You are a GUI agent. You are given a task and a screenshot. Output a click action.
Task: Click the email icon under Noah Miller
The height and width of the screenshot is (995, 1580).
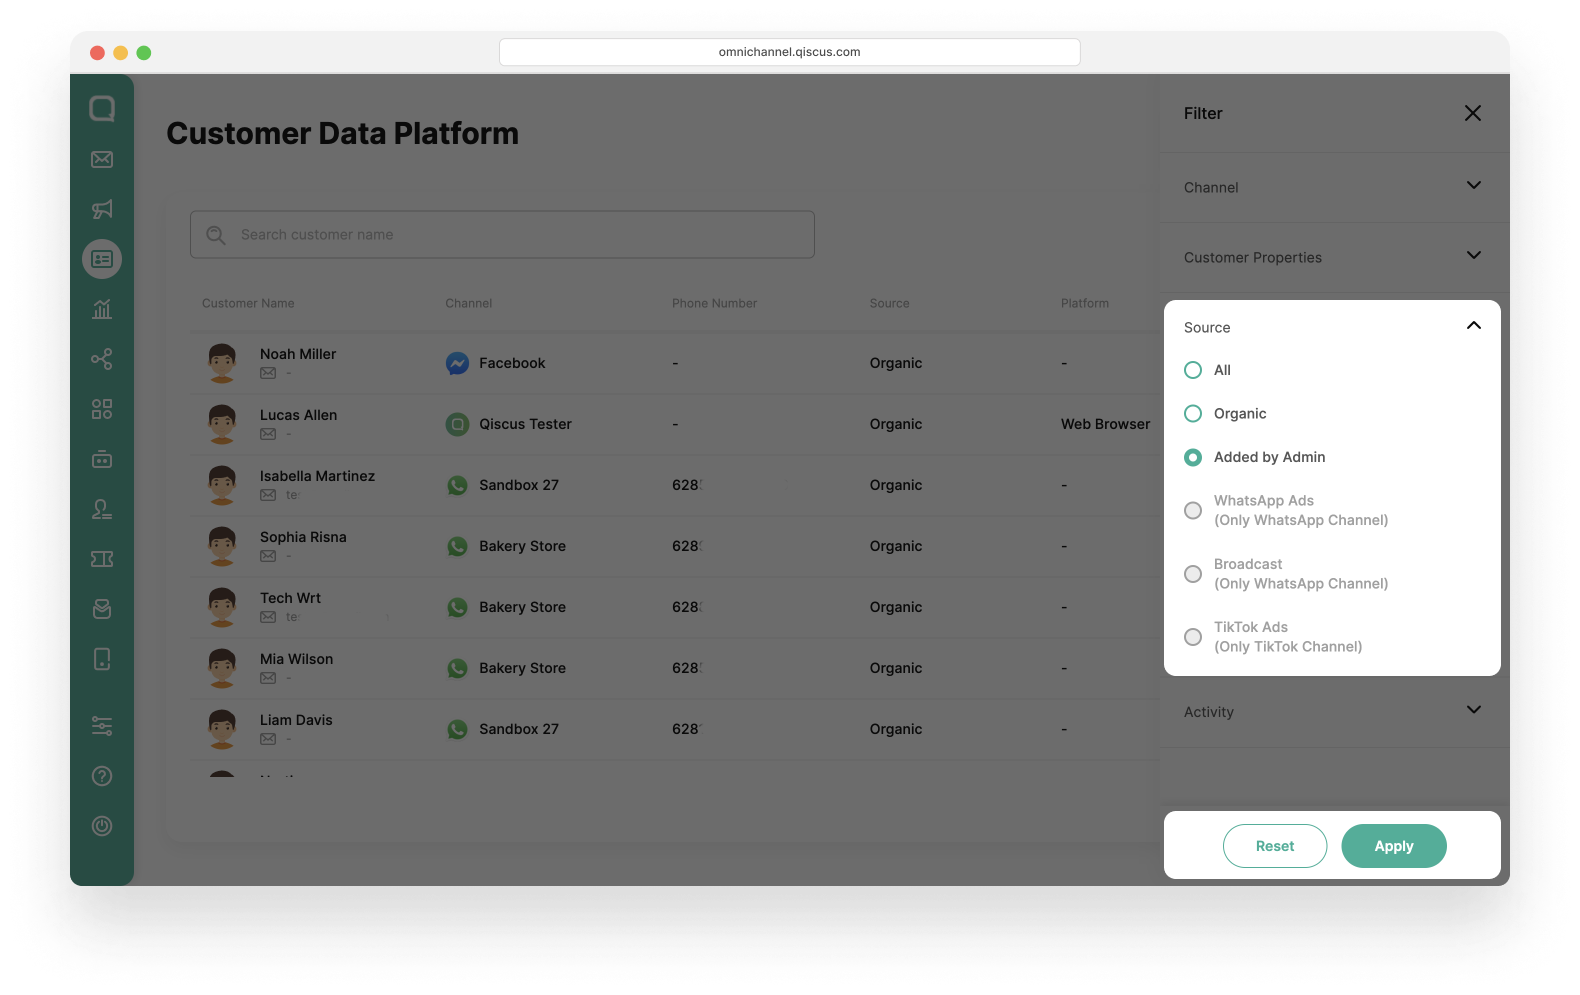268,373
